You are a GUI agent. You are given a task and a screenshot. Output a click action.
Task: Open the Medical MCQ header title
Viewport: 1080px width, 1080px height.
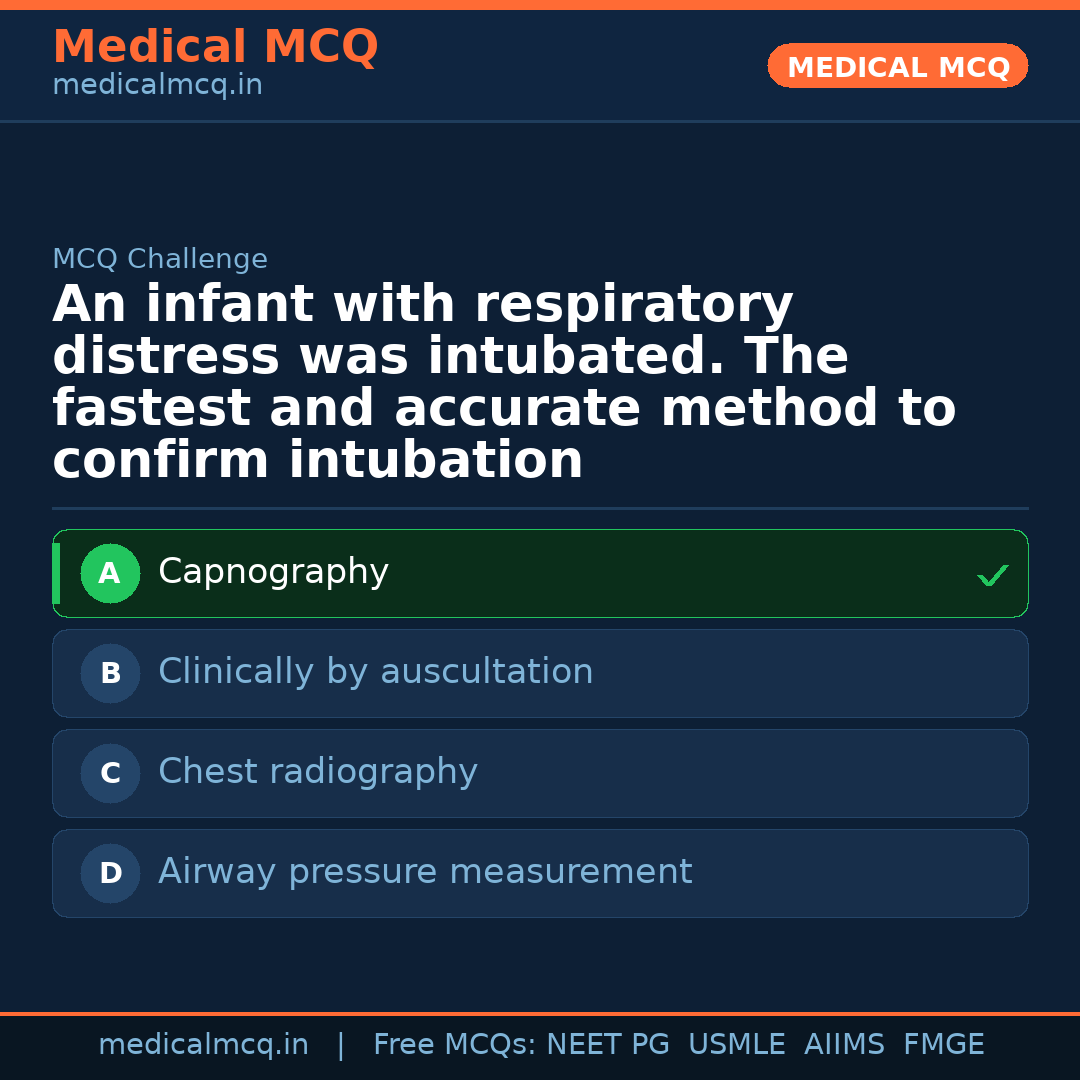[x=215, y=47]
